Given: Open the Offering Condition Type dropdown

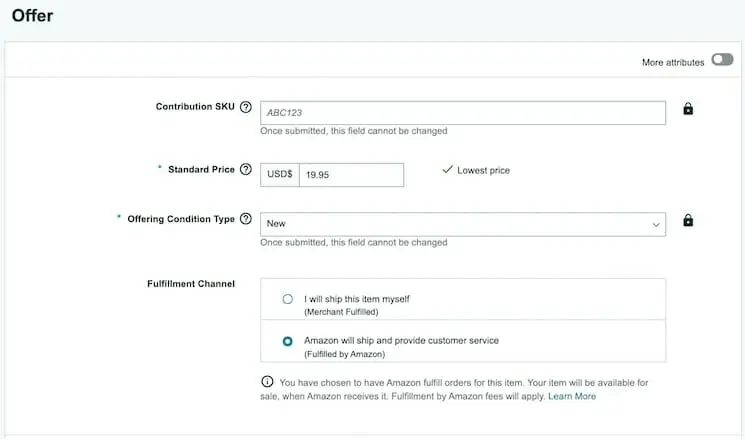Looking at the screenshot, I should (463, 224).
